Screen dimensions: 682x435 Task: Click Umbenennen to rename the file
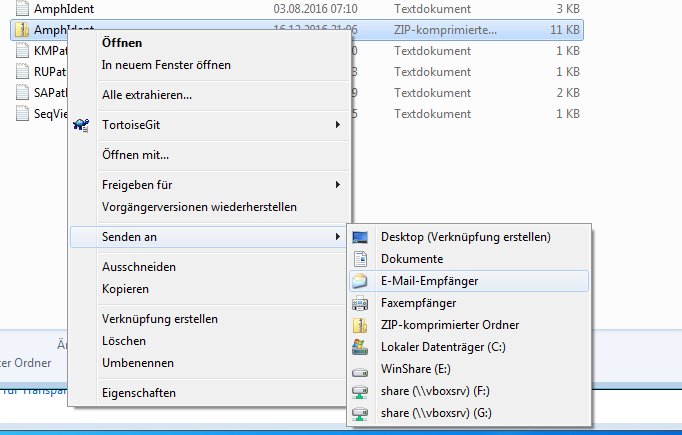(x=138, y=363)
